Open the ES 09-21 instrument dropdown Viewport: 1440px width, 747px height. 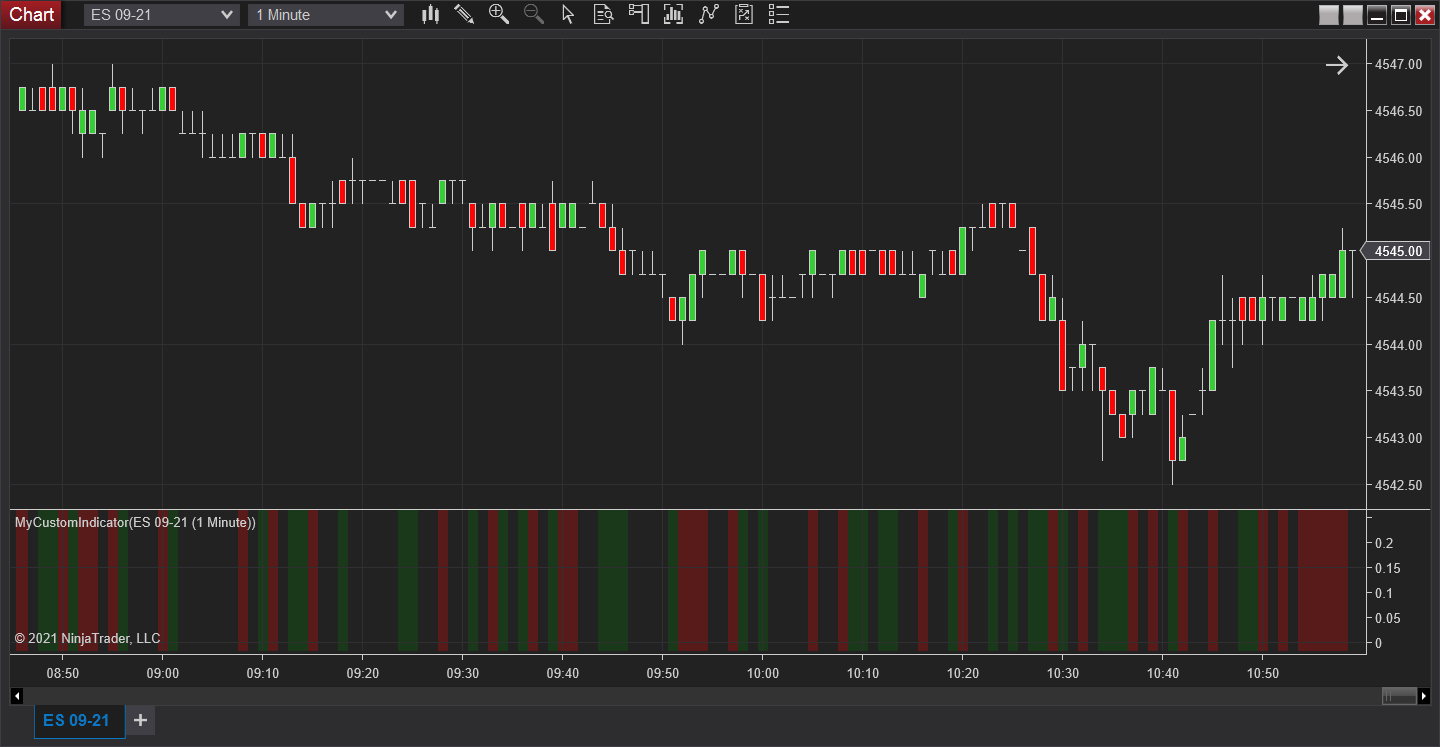pos(161,15)
